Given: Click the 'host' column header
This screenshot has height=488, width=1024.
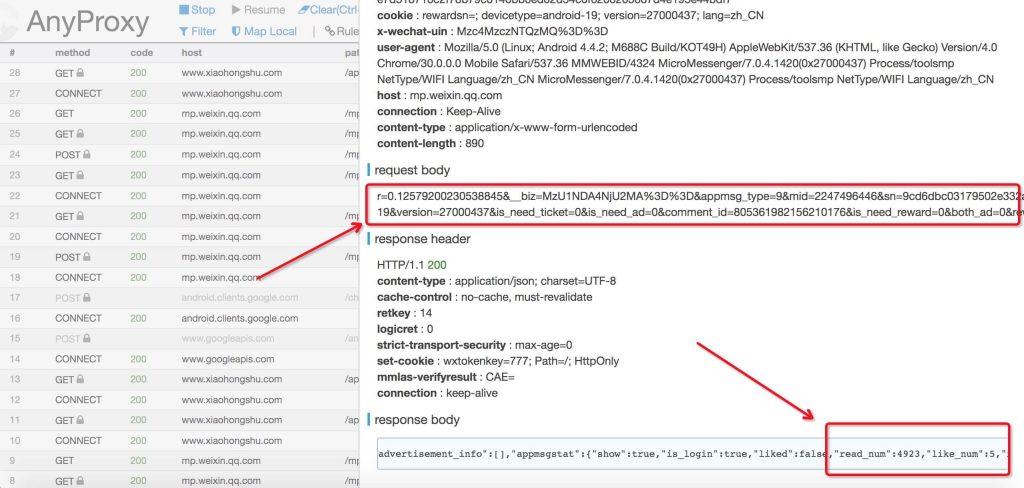Looking at the screenshot, I should click(x=191, y=52).
